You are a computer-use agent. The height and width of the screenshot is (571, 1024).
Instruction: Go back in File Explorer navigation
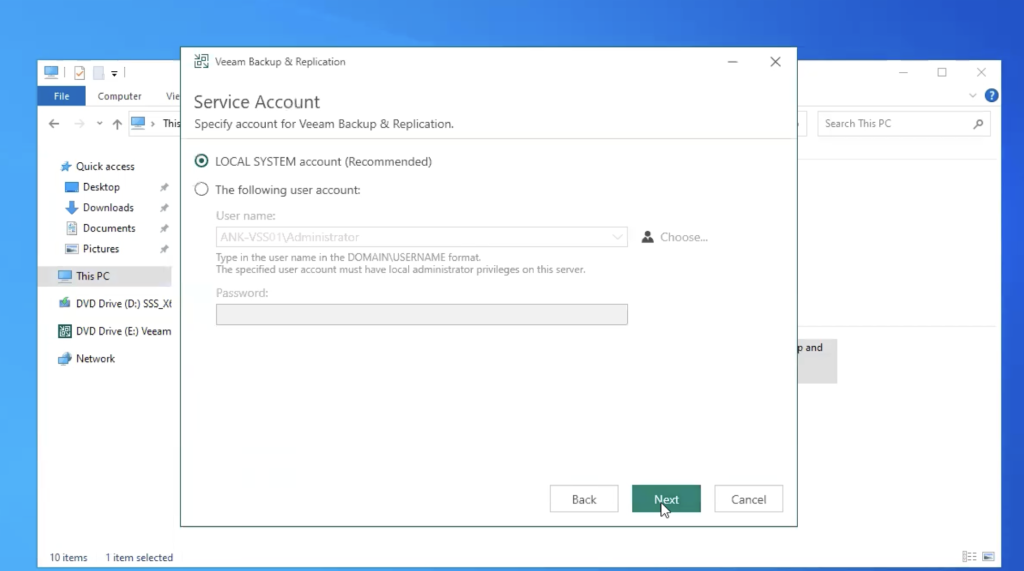coord(54,123)
